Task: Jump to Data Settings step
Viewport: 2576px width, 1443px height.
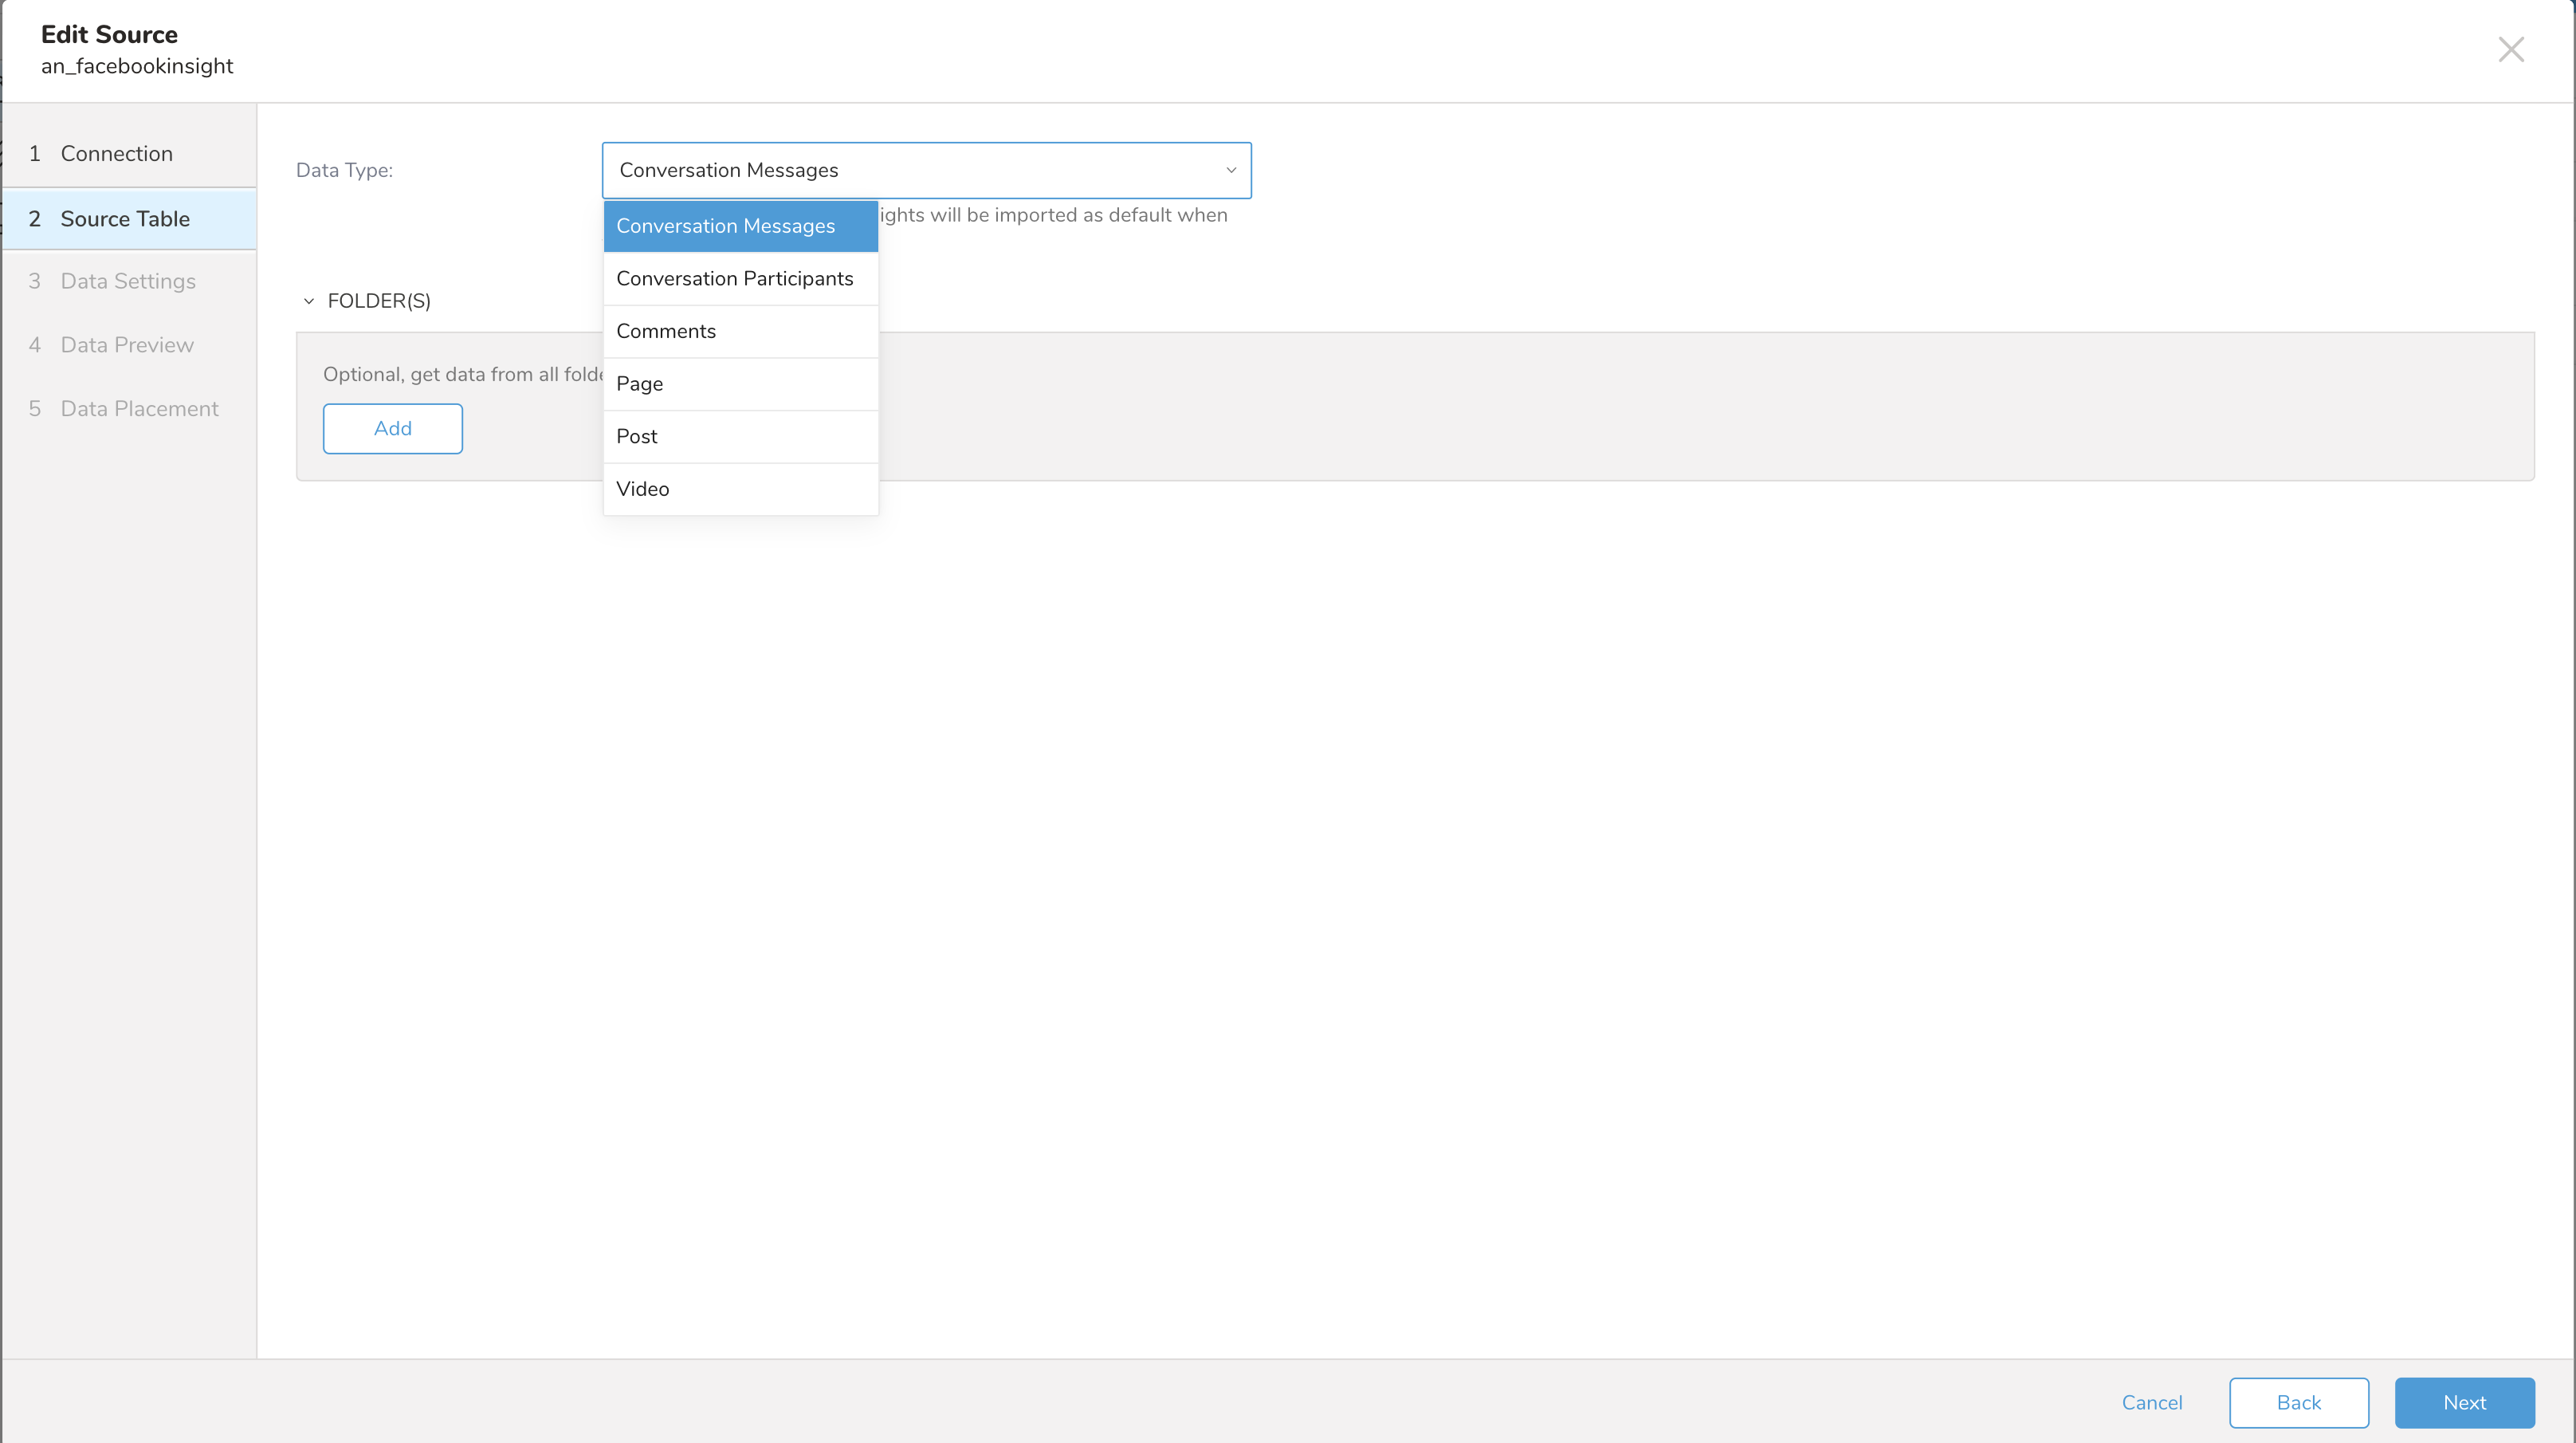Action: 128,281
